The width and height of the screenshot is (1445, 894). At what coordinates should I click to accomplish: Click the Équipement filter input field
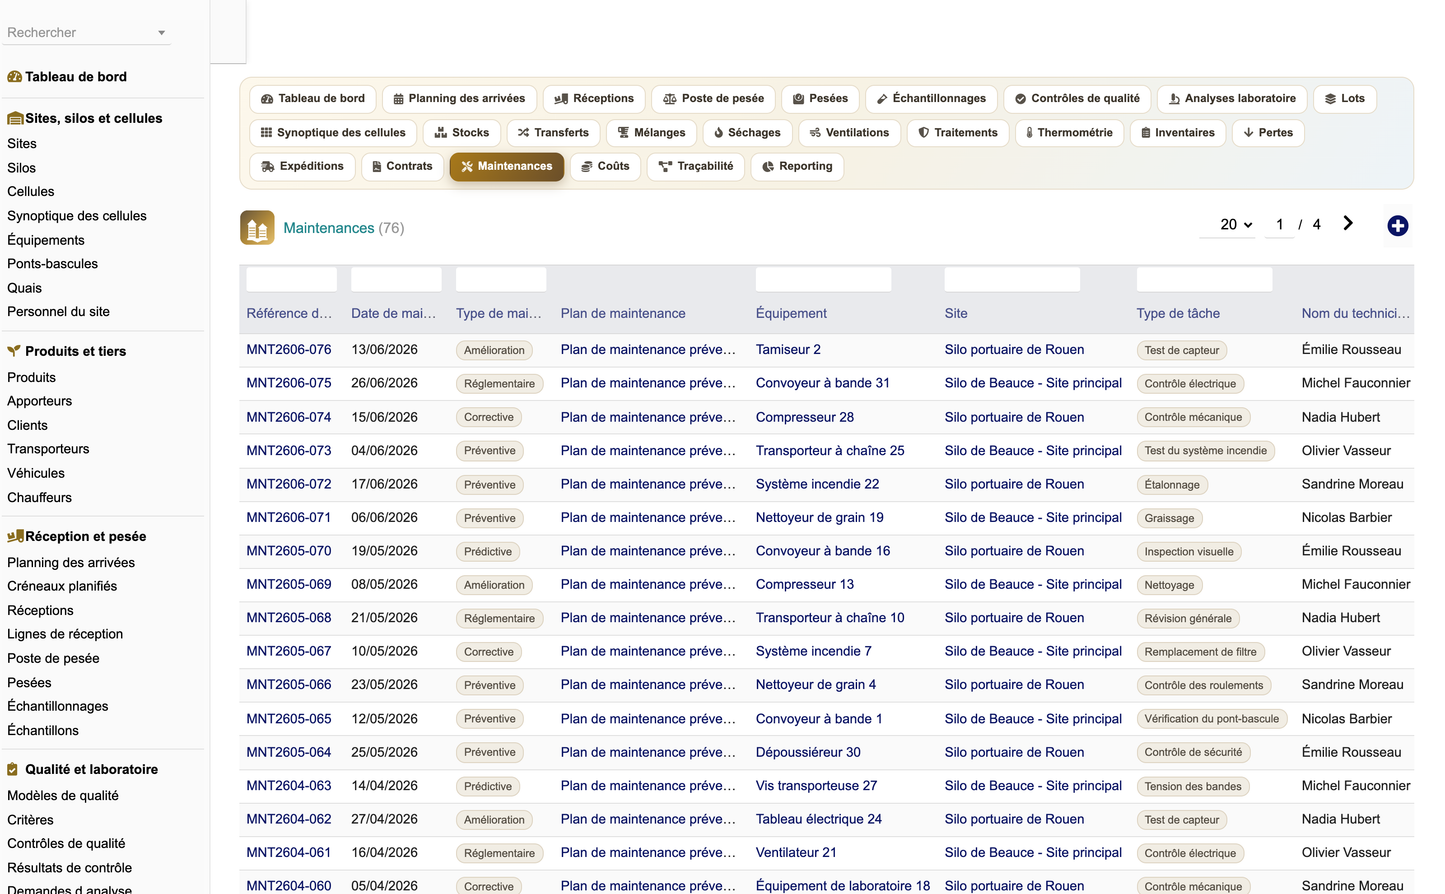(823, 279)
